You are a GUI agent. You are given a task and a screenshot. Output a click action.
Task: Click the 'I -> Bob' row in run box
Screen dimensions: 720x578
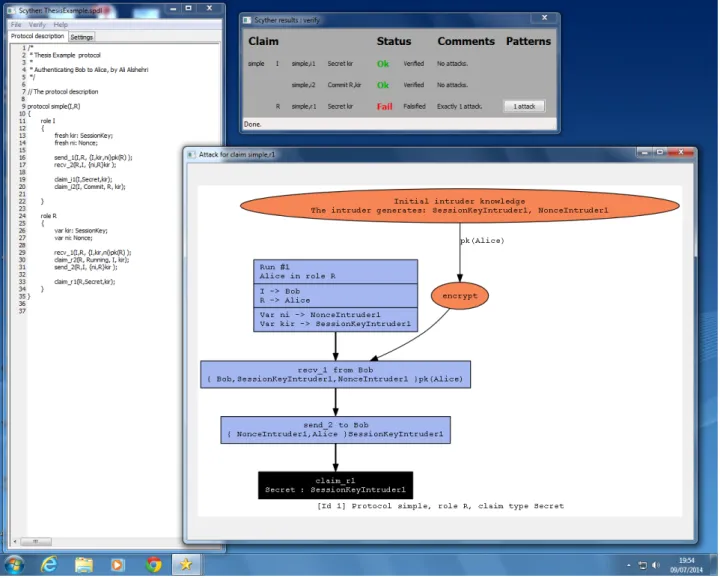tap(280, 292)
